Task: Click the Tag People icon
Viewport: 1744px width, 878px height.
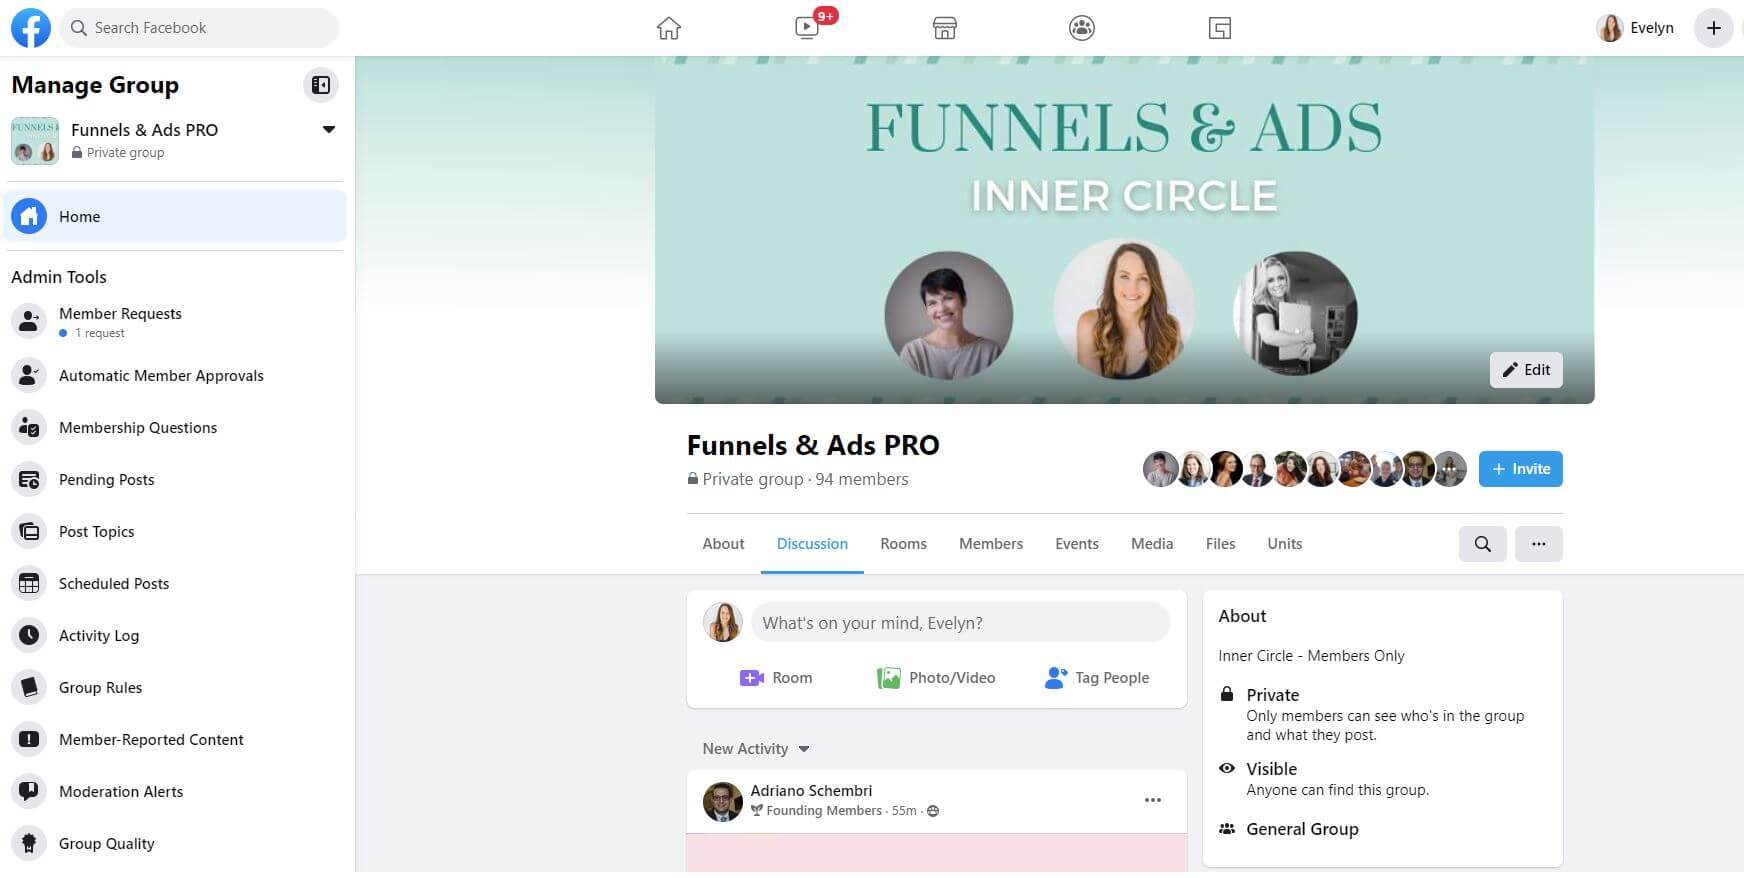Action: click(x=1056, y=678)
